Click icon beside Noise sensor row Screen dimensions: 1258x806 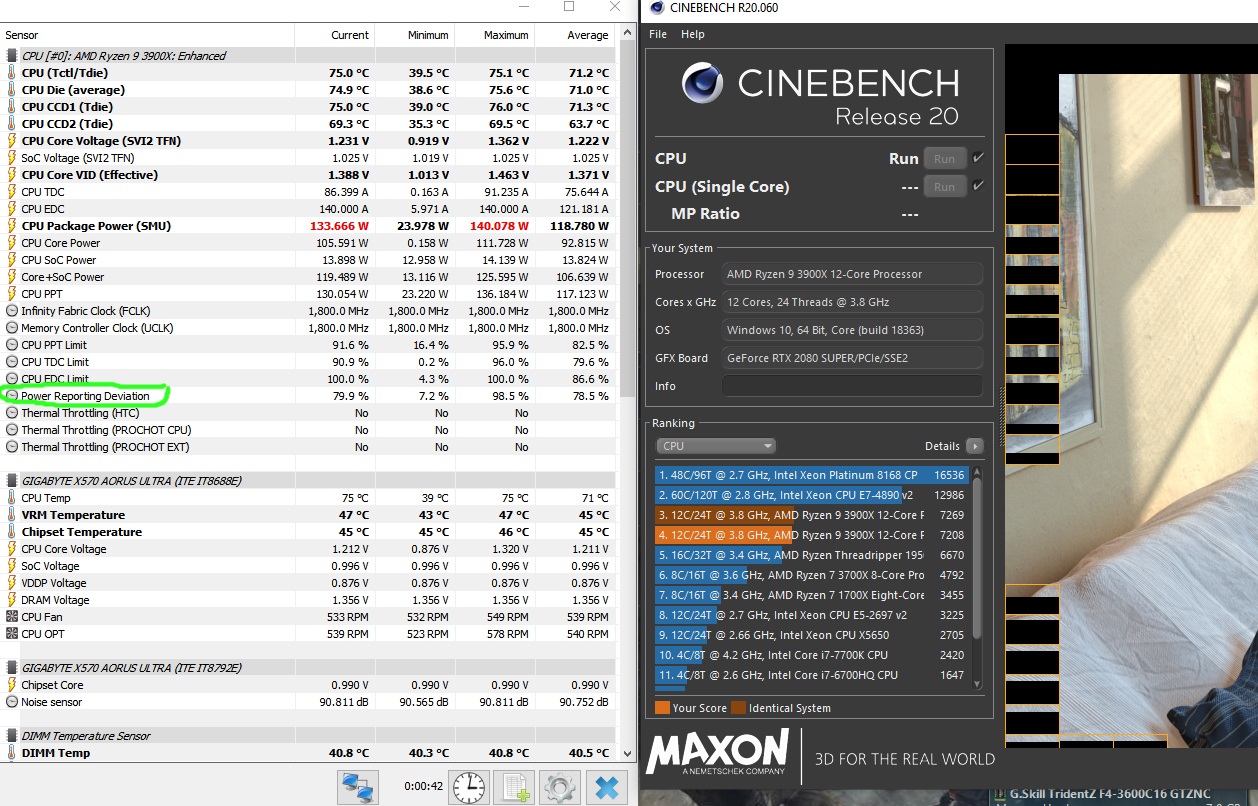pyautogui.click(x=11, y=702)
